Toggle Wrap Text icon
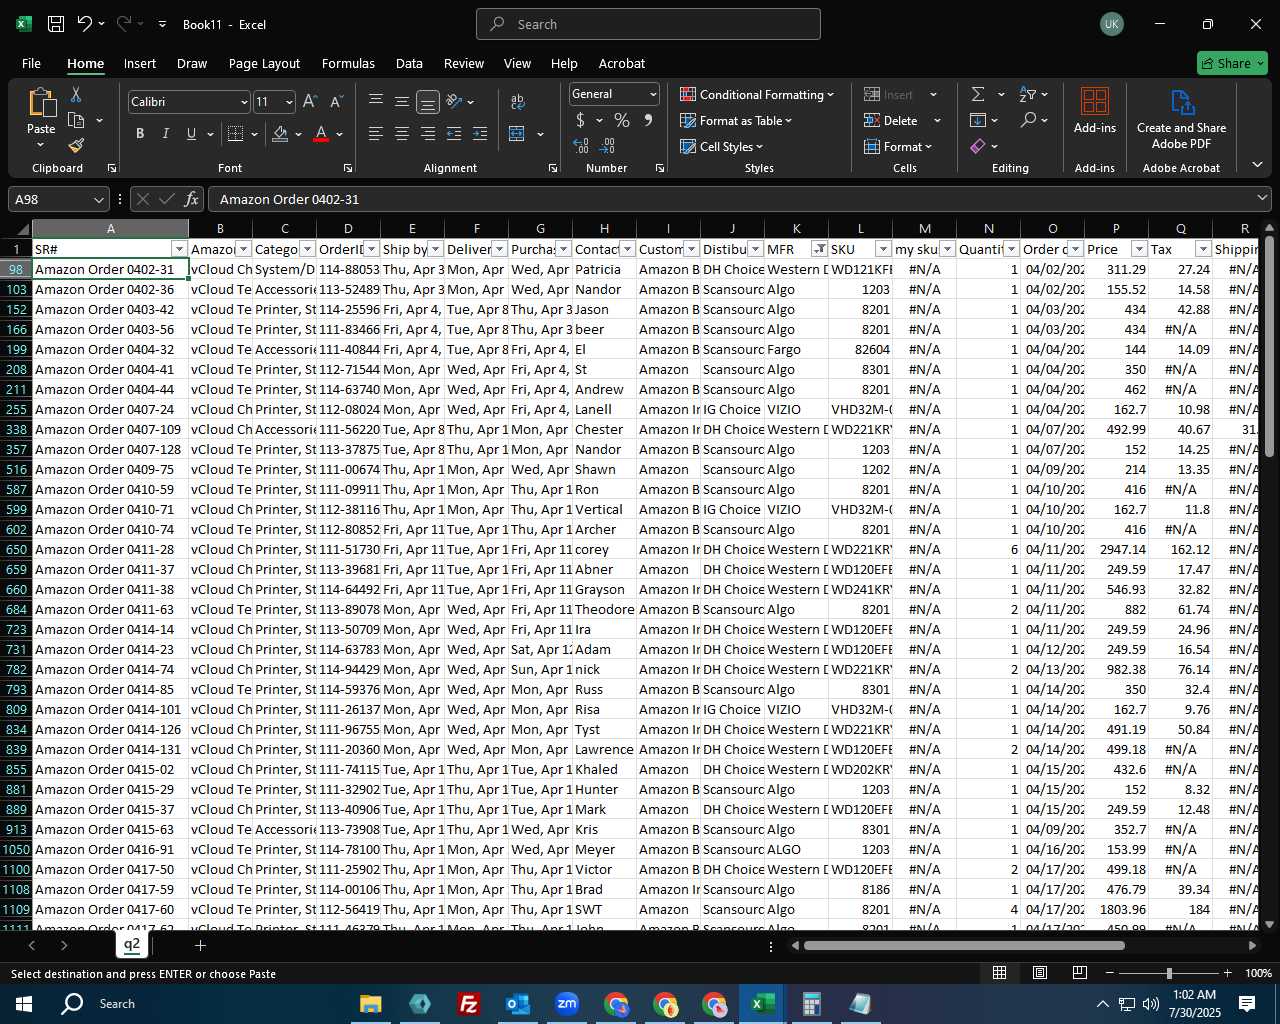The height and width of the screenshot is (1024, 1280). 518,101
